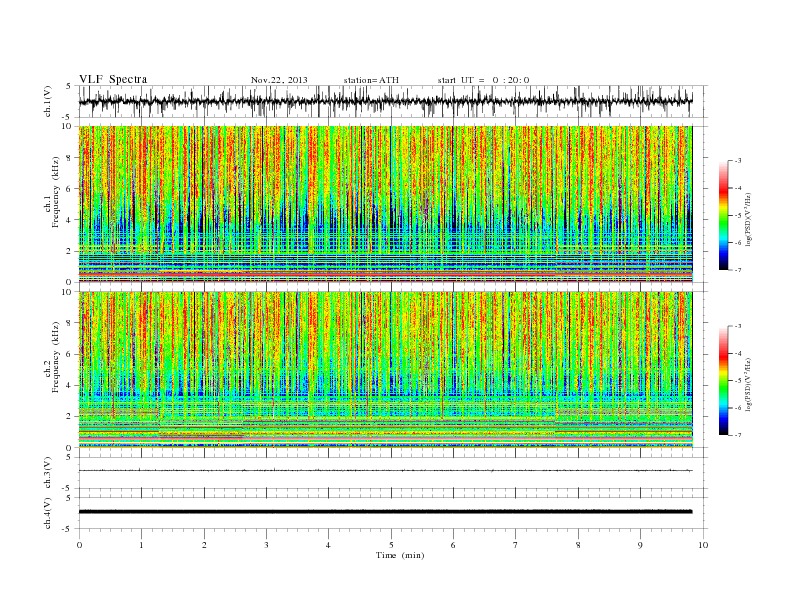Viewport: 792px width, 612px height.
Task: Click the ch.3 voltage waveform strip
Action: coord(385,471)
